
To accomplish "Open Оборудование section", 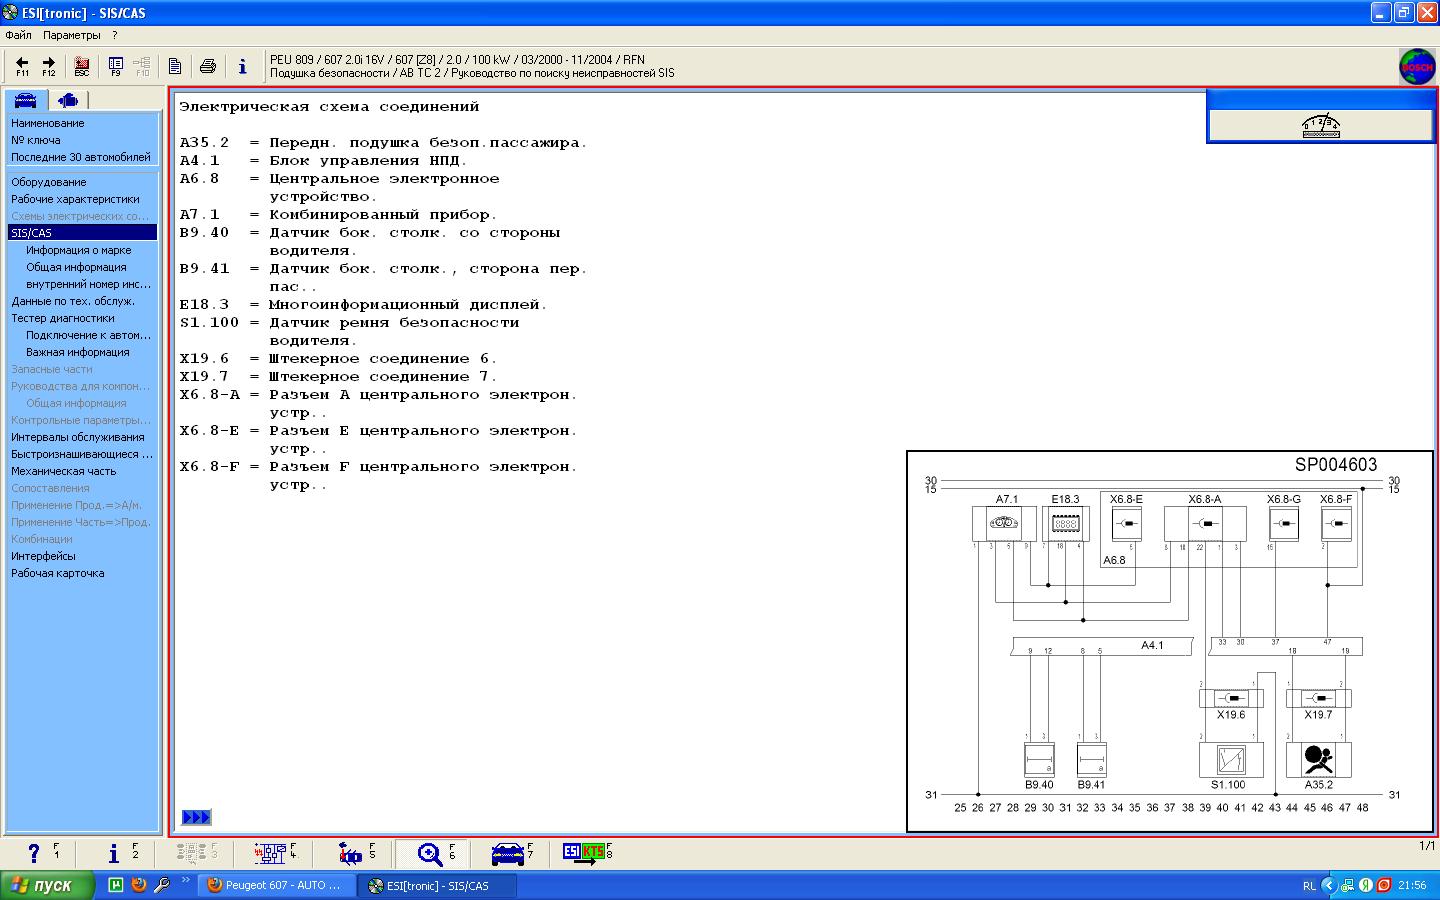I will coord(49,182).
